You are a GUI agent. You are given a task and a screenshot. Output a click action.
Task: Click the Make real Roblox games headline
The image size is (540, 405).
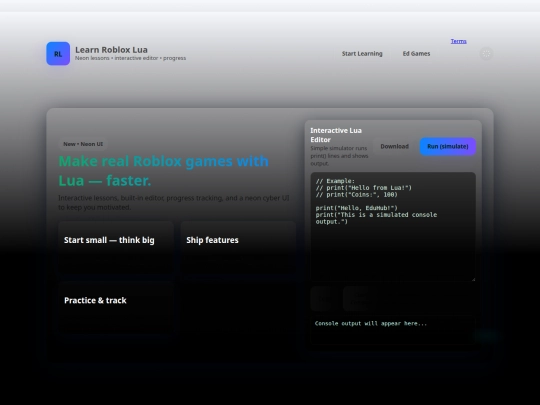164,171
